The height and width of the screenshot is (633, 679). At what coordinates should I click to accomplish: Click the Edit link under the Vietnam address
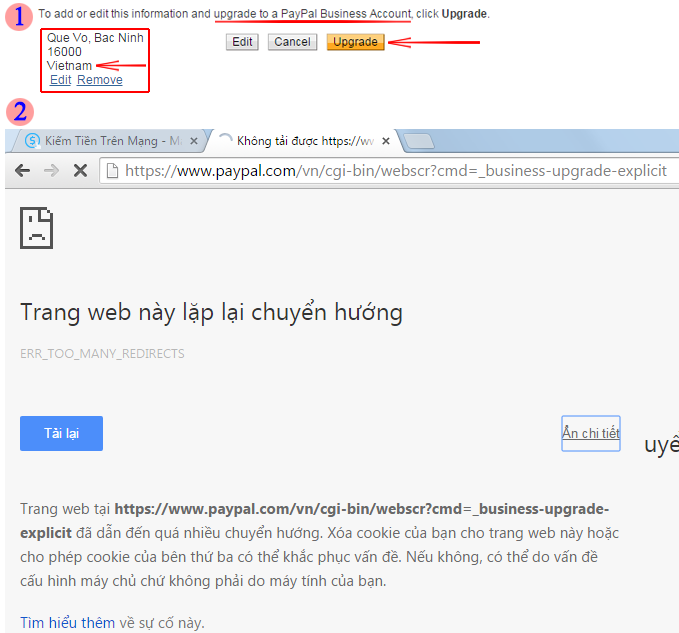pyautogui.click(x=61, y=80)
